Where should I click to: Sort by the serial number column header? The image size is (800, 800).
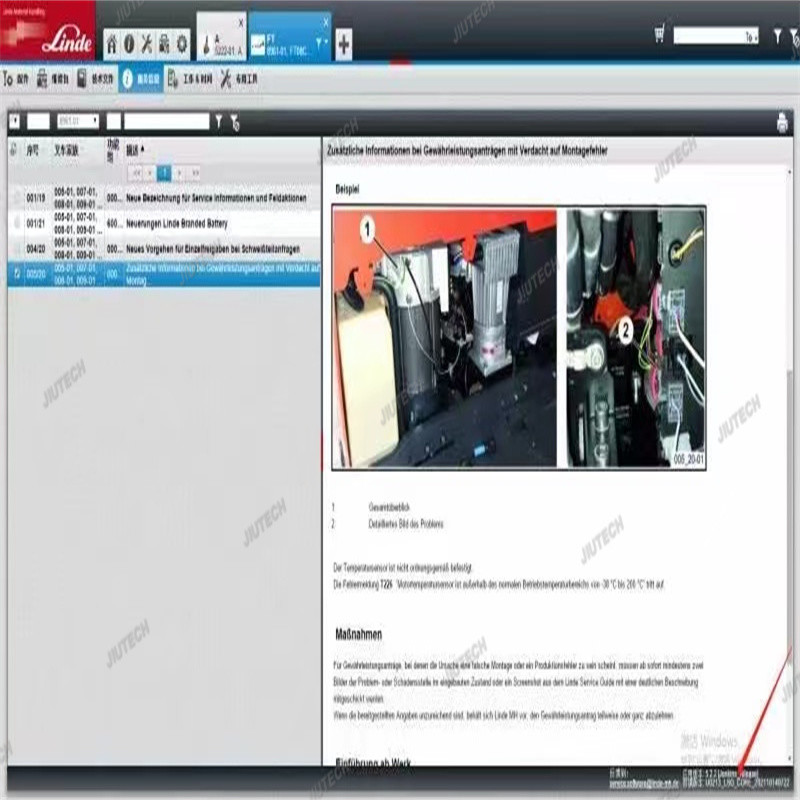coord(33,150)
